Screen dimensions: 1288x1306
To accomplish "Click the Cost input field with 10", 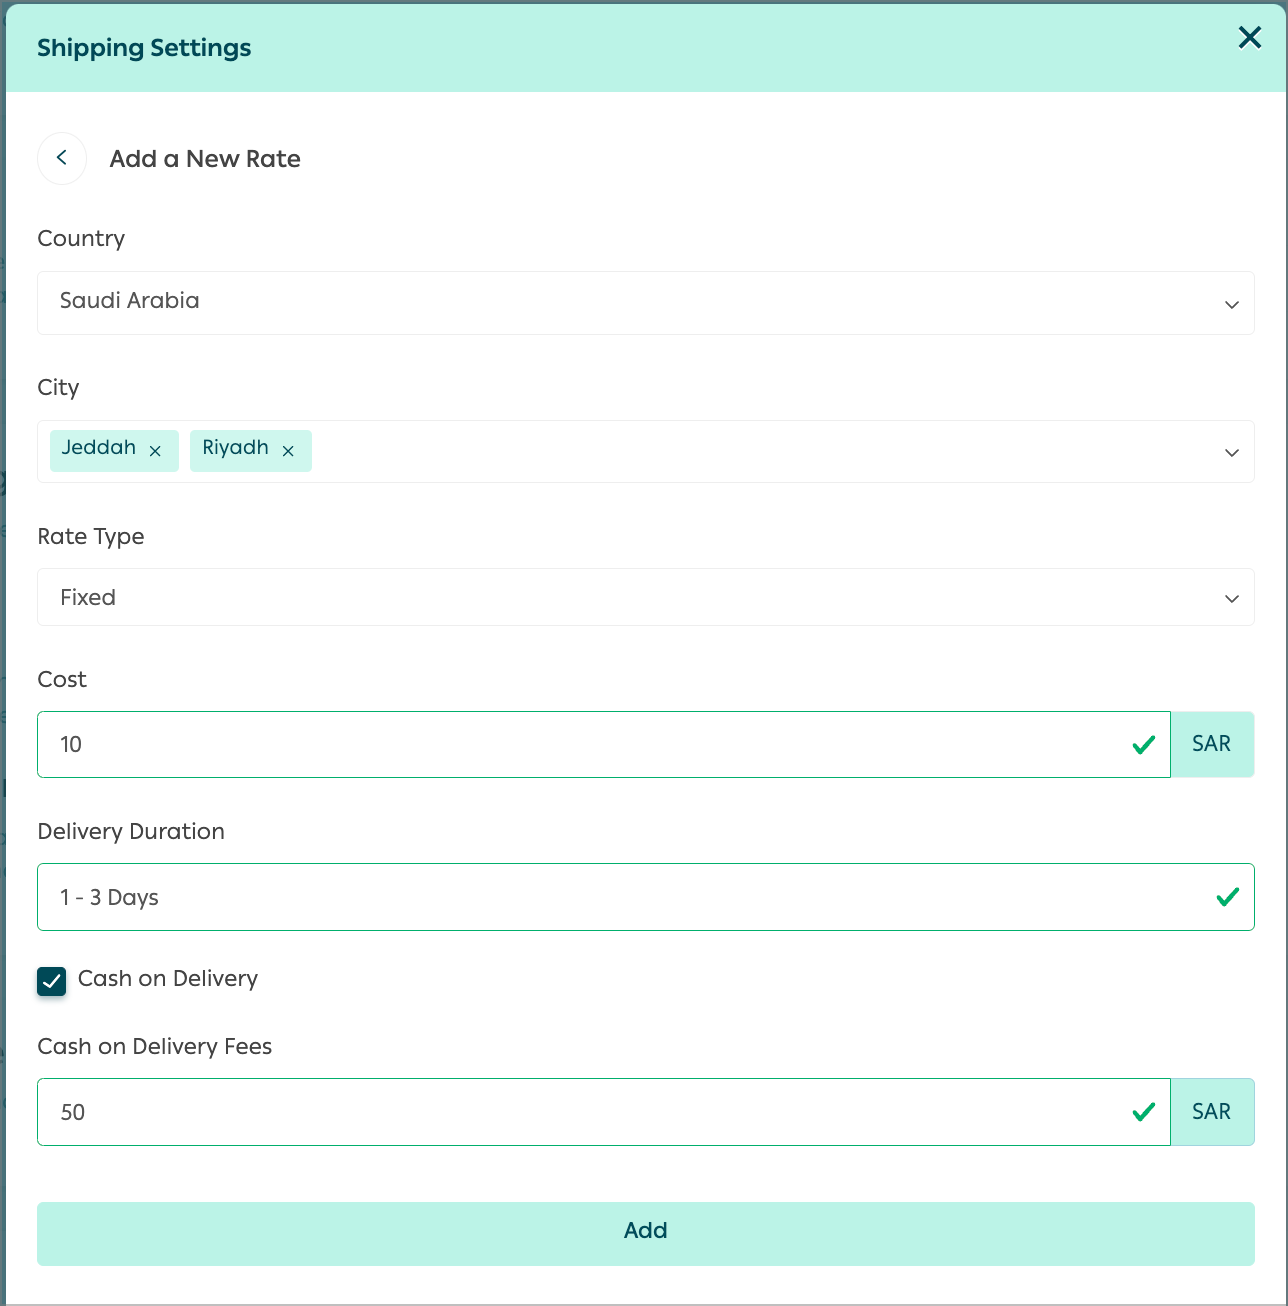I will point(604,744).
